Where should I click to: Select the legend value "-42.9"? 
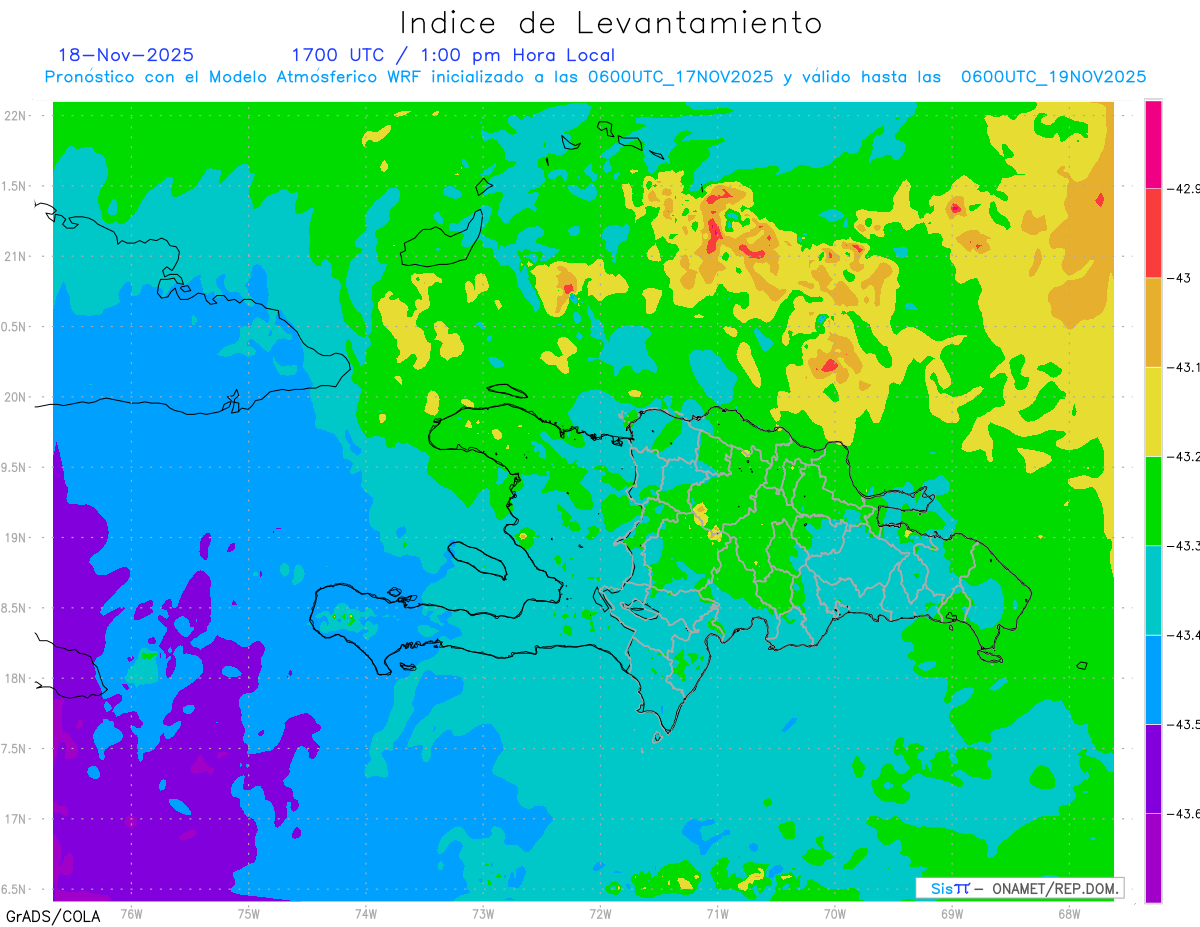[x=1183, y=189]
